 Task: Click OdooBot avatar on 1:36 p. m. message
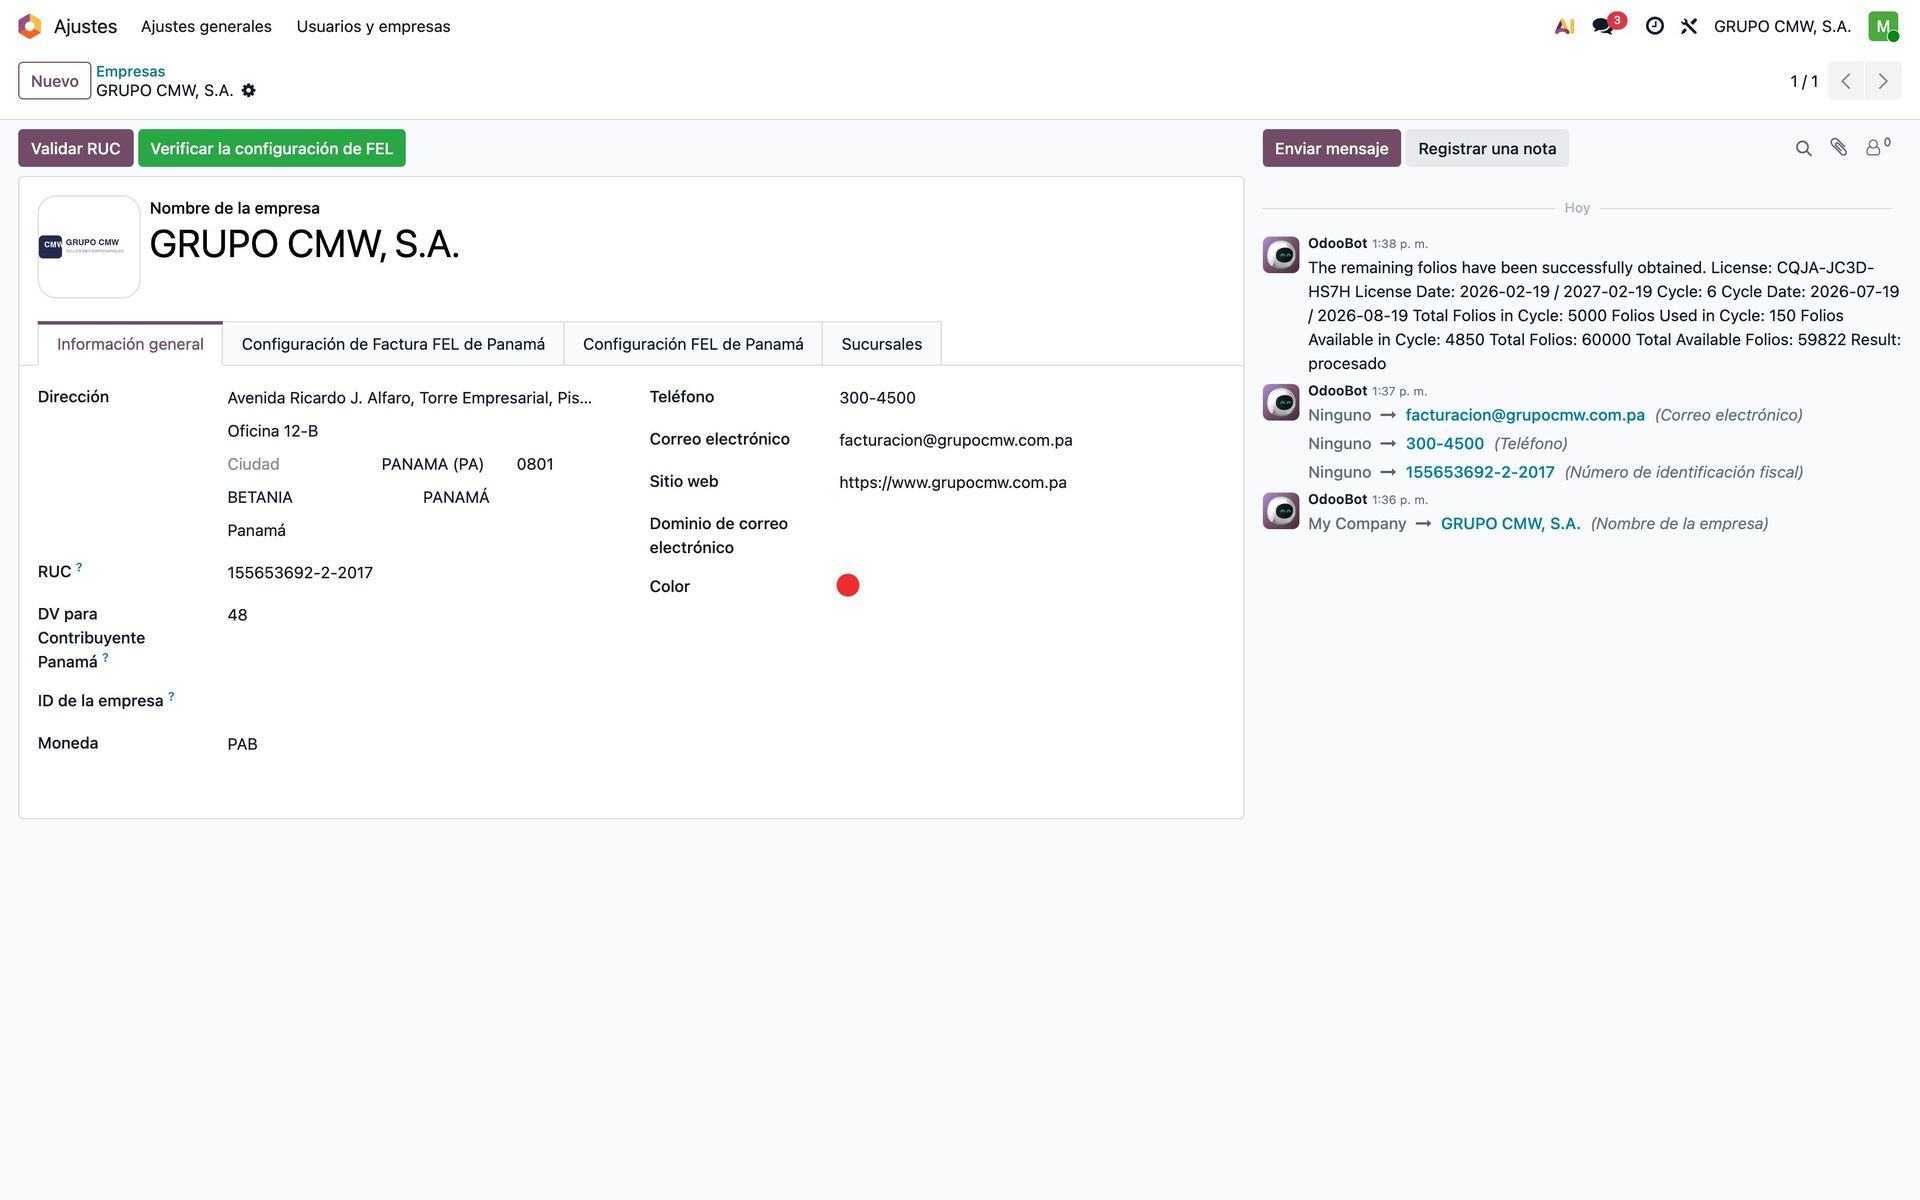(1281, 510)
